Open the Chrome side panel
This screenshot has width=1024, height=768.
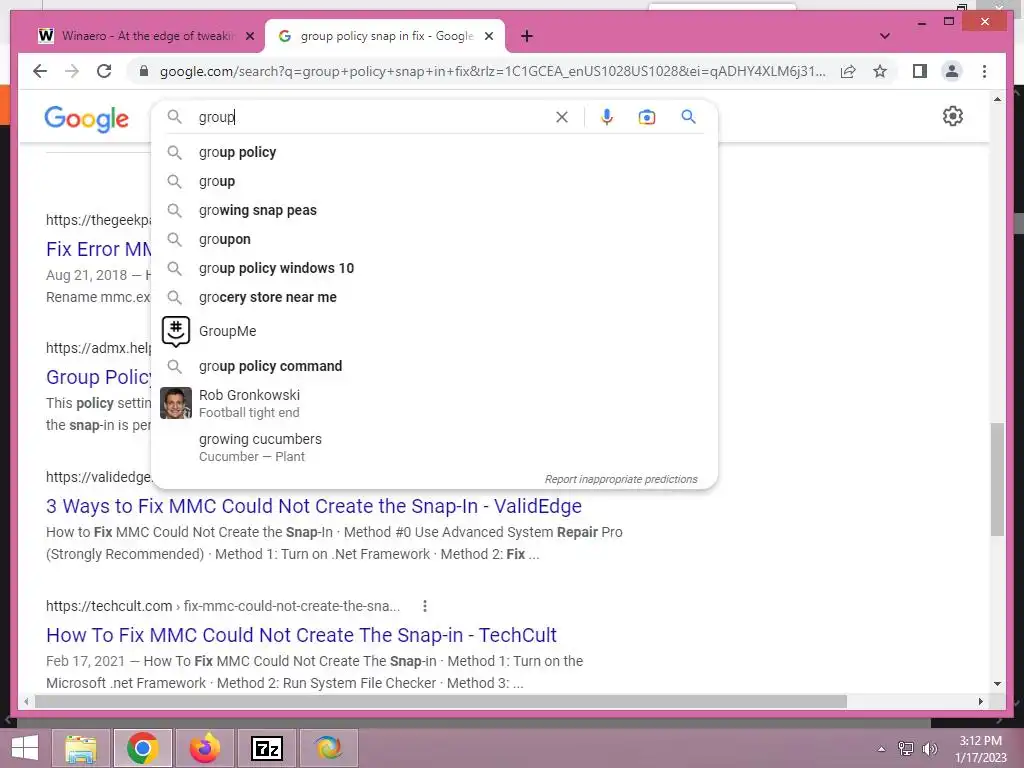click(920, 71)
